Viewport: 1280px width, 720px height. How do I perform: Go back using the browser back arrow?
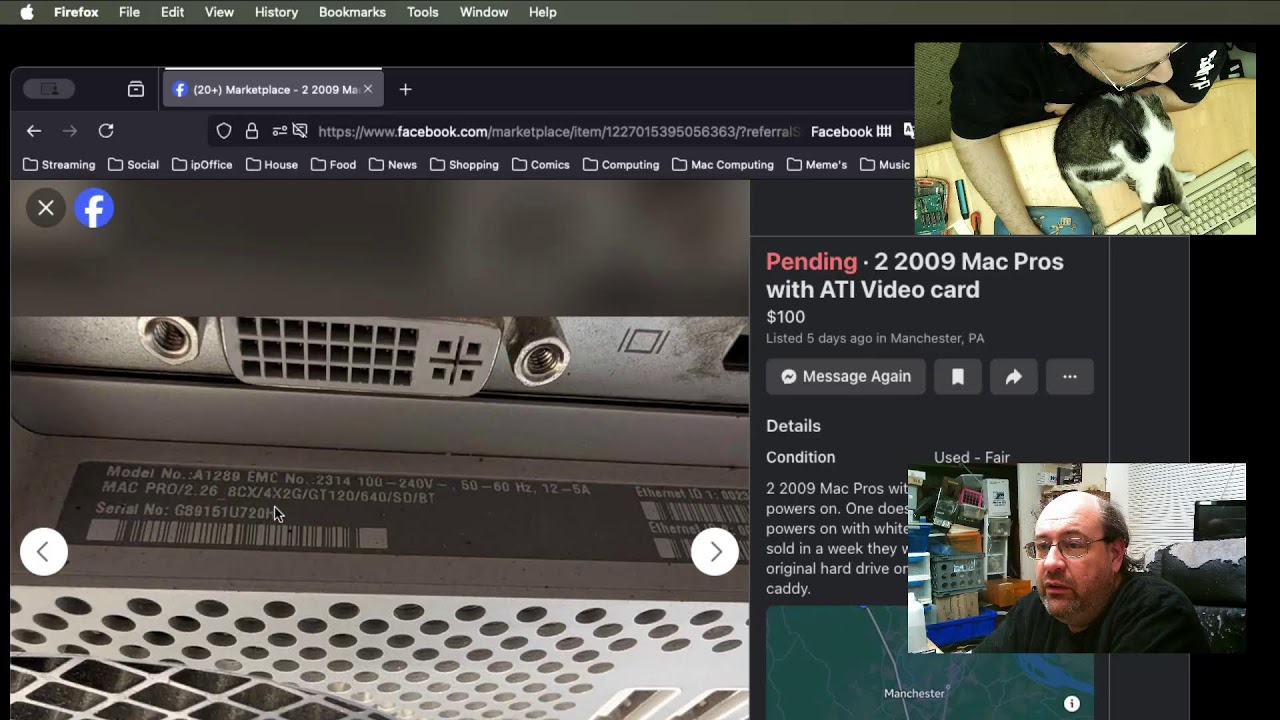coord(34,131)
